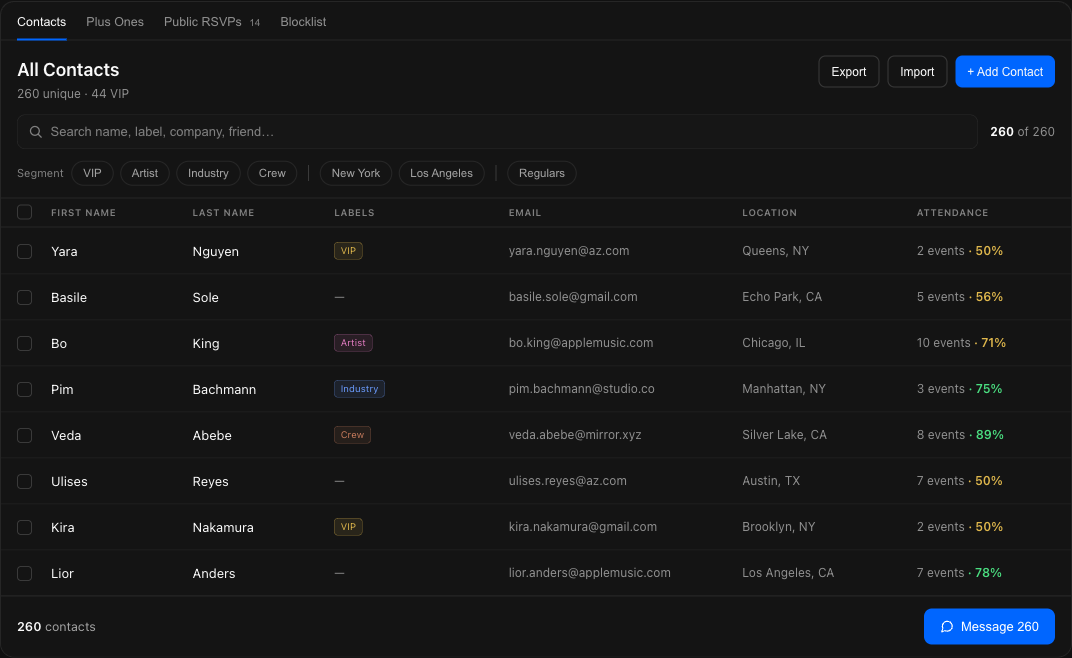Screen dimensions: 1072x658
Task: Check the box for Yara Nguyen
Action: pyautogui.click(x=25, y=251)
